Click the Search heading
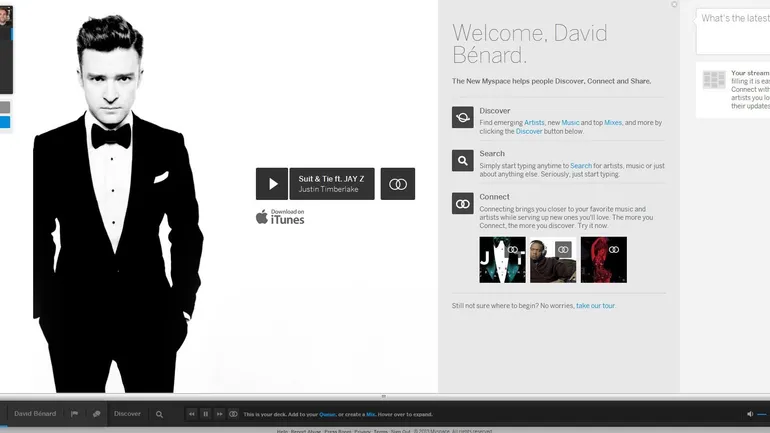Screen dimensions: 770x433 pyautogui.click(x=492, y=154)
